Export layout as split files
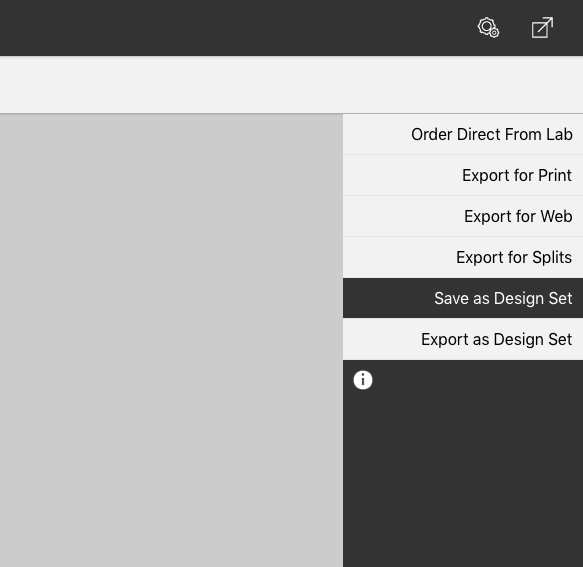The height and width of the screenshot is (567, 583). 463,257
